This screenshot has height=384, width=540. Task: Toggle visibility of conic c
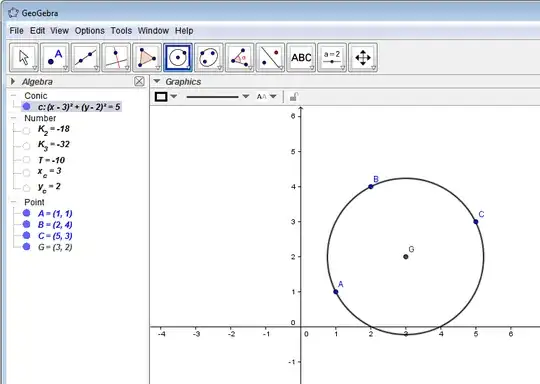pos(27,107)
